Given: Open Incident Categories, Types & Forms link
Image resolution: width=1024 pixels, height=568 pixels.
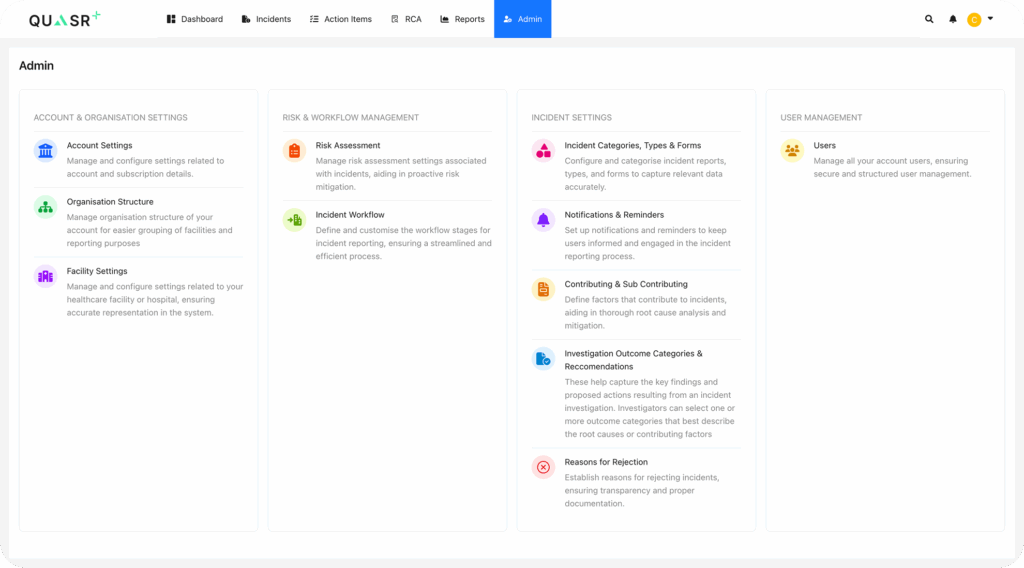Looking at the screenshot, I should pos(632,146).
